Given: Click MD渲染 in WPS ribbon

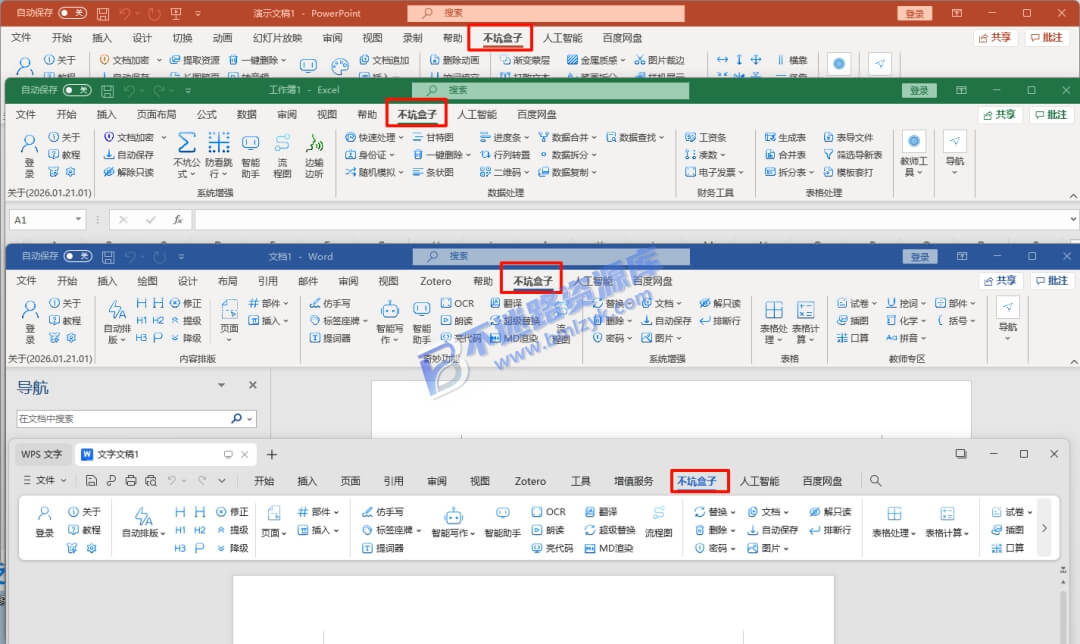Looking at the screenshot, I should (609, 548).
